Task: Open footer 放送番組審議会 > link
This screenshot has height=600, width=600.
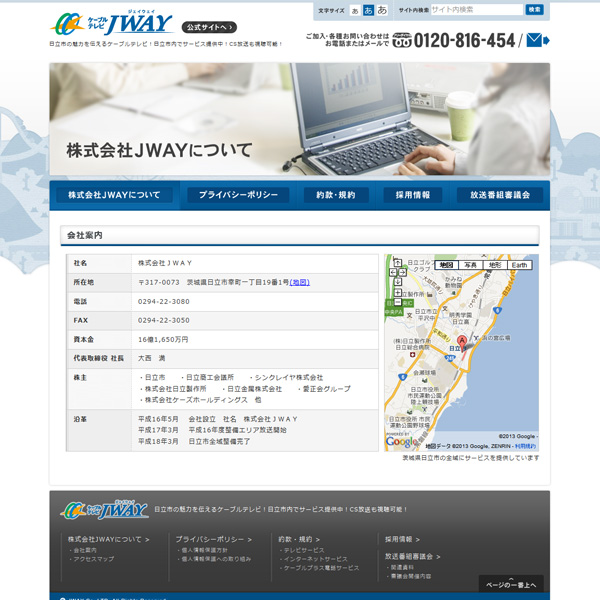Action: pyautogui.click(x=412, y=556)
